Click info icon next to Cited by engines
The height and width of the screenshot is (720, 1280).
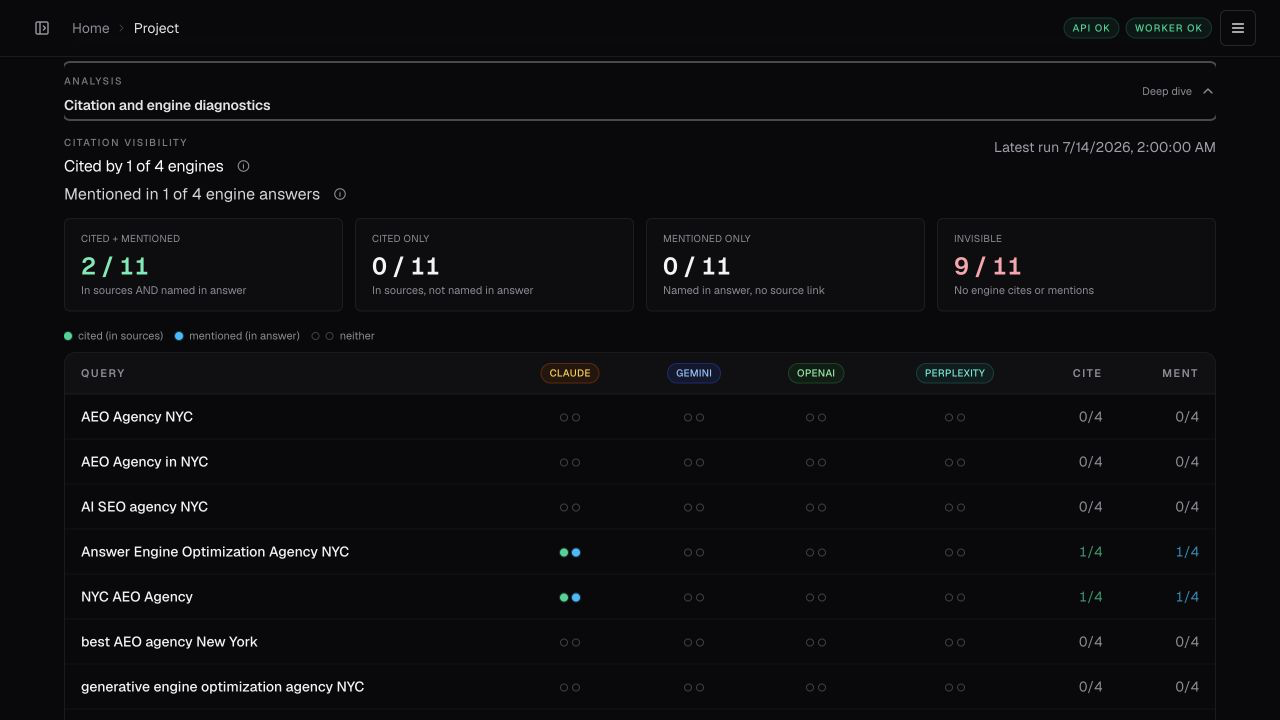(243, 166)
